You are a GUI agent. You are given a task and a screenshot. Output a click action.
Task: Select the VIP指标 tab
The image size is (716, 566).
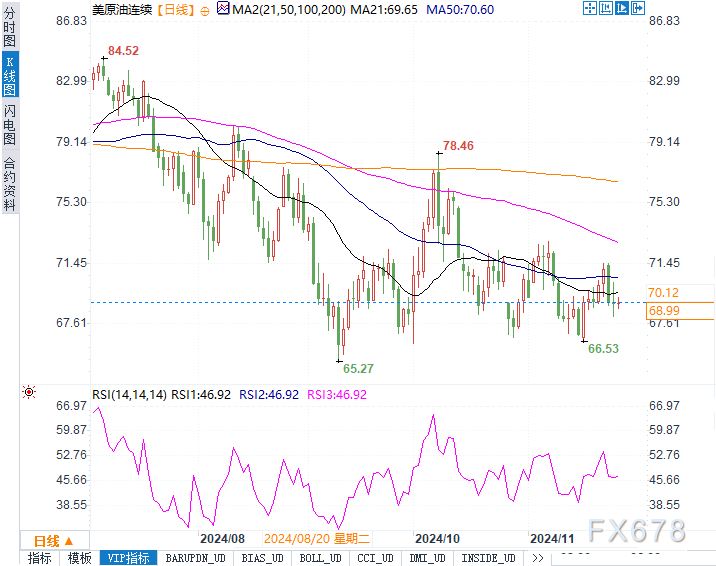pyautogui.click(x=128, y=558)
